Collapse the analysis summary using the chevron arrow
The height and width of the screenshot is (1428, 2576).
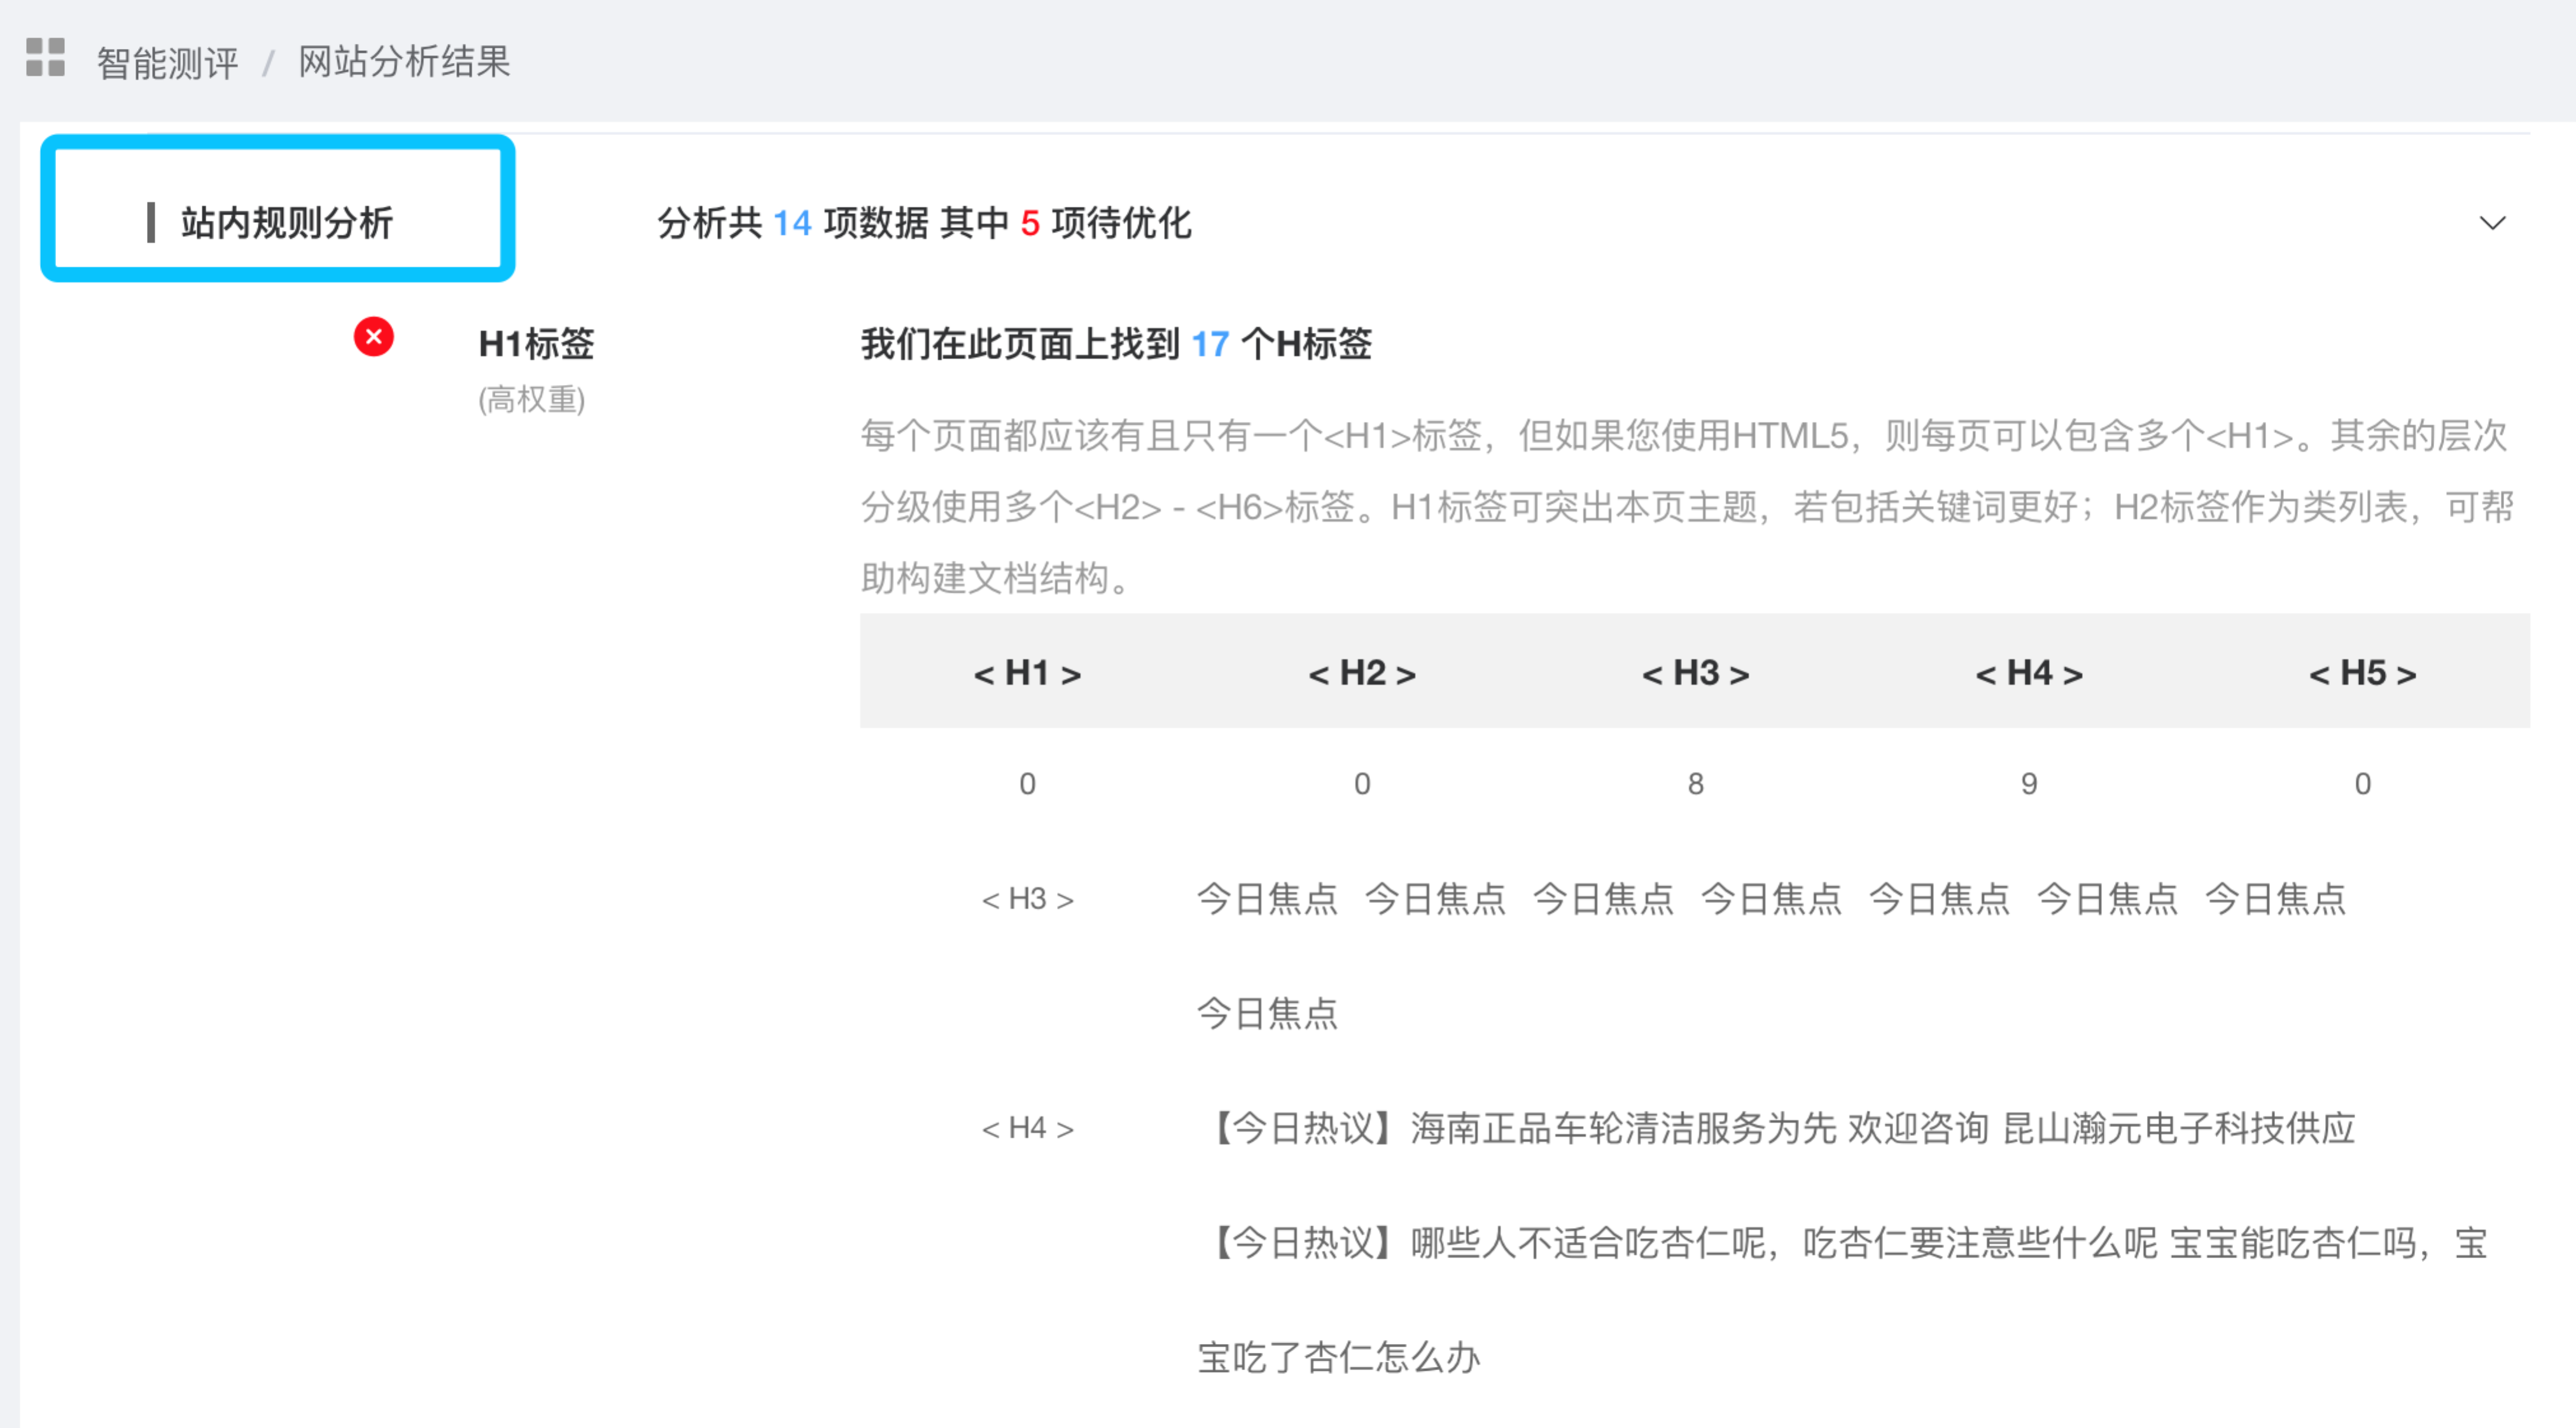point(2492,223)
